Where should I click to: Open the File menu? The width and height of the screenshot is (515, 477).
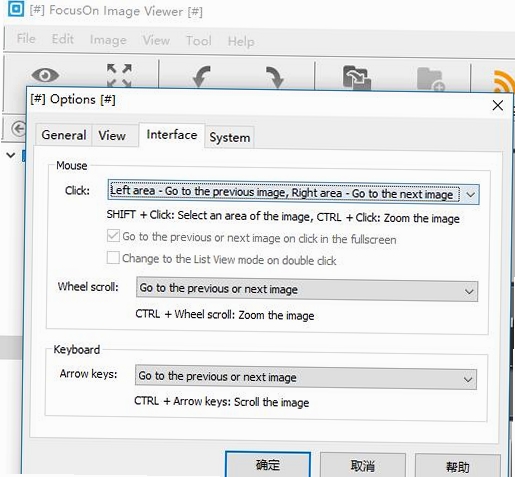point(26,38)
